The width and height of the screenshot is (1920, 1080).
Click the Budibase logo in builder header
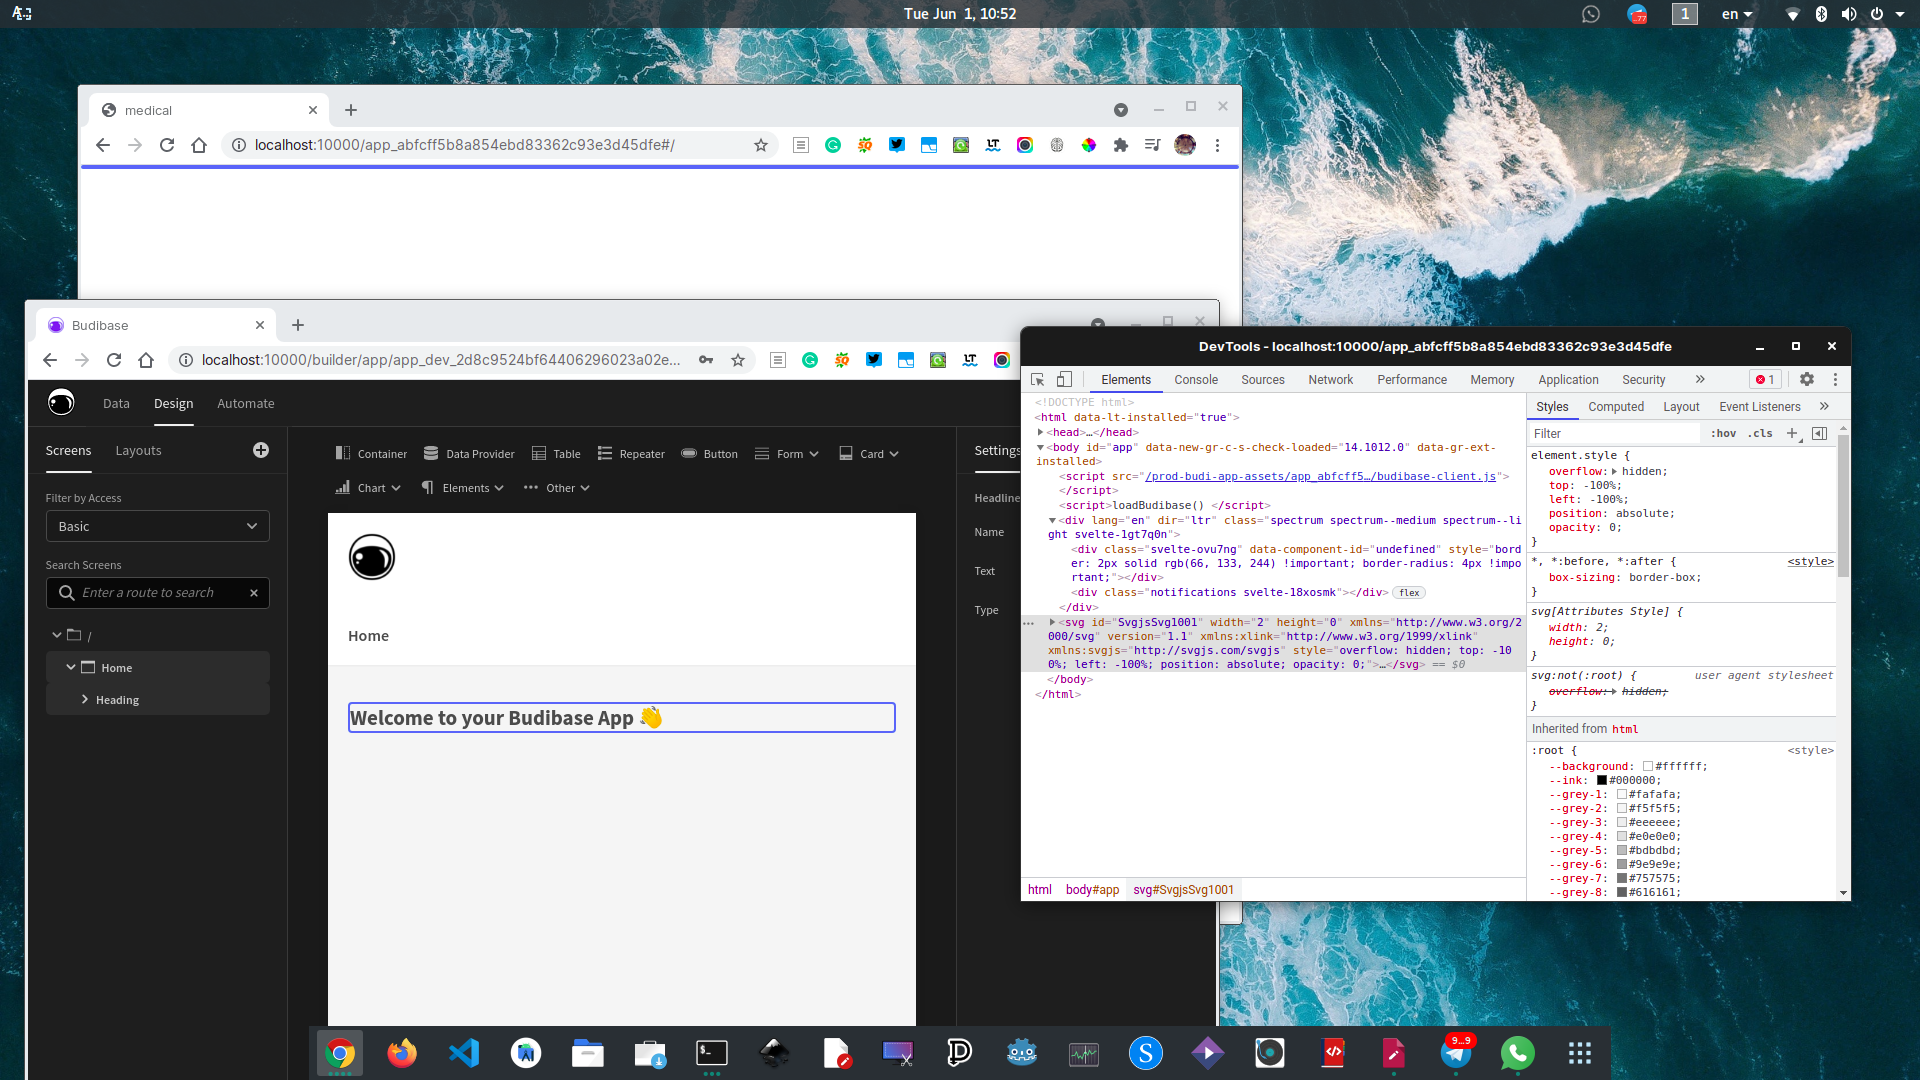(61, 402)
